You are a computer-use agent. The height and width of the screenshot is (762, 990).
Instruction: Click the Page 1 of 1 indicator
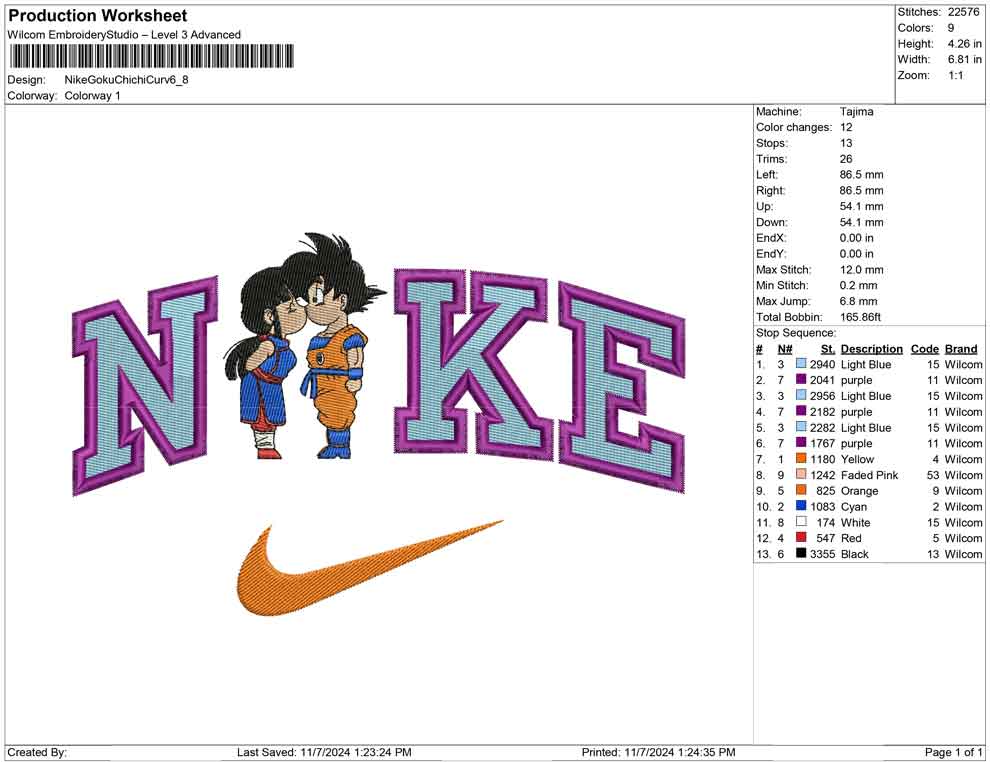(953, 752)
